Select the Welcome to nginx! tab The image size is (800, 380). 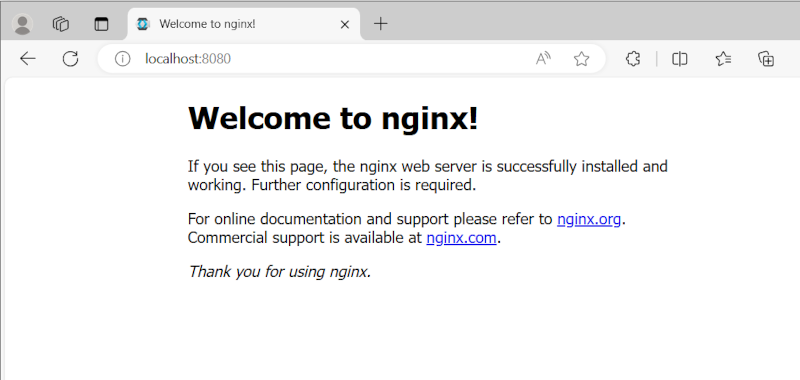(x=243, y=24)
